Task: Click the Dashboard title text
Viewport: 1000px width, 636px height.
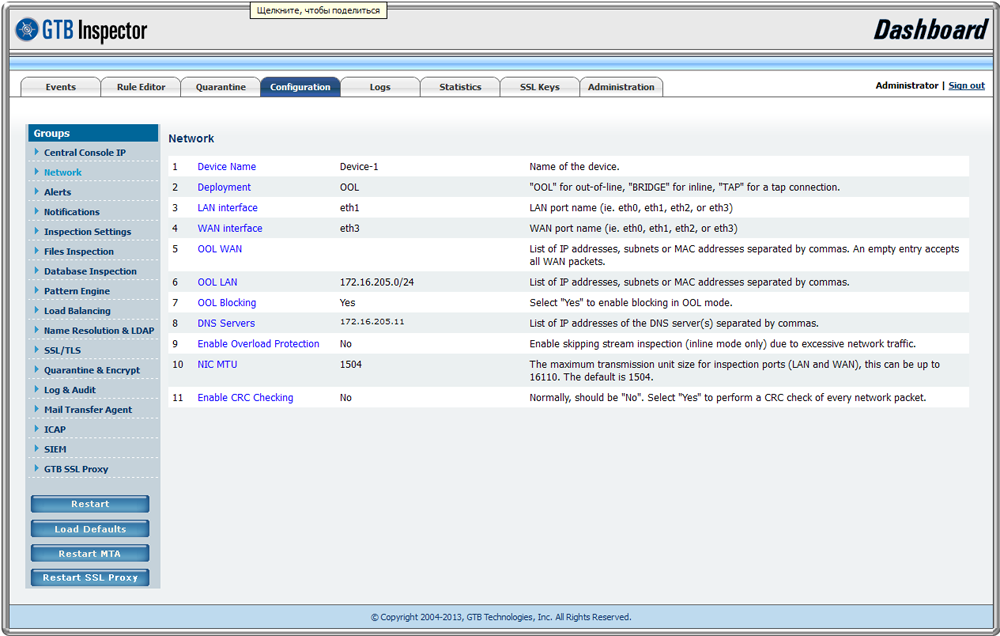Action: (x=930, y=30)
